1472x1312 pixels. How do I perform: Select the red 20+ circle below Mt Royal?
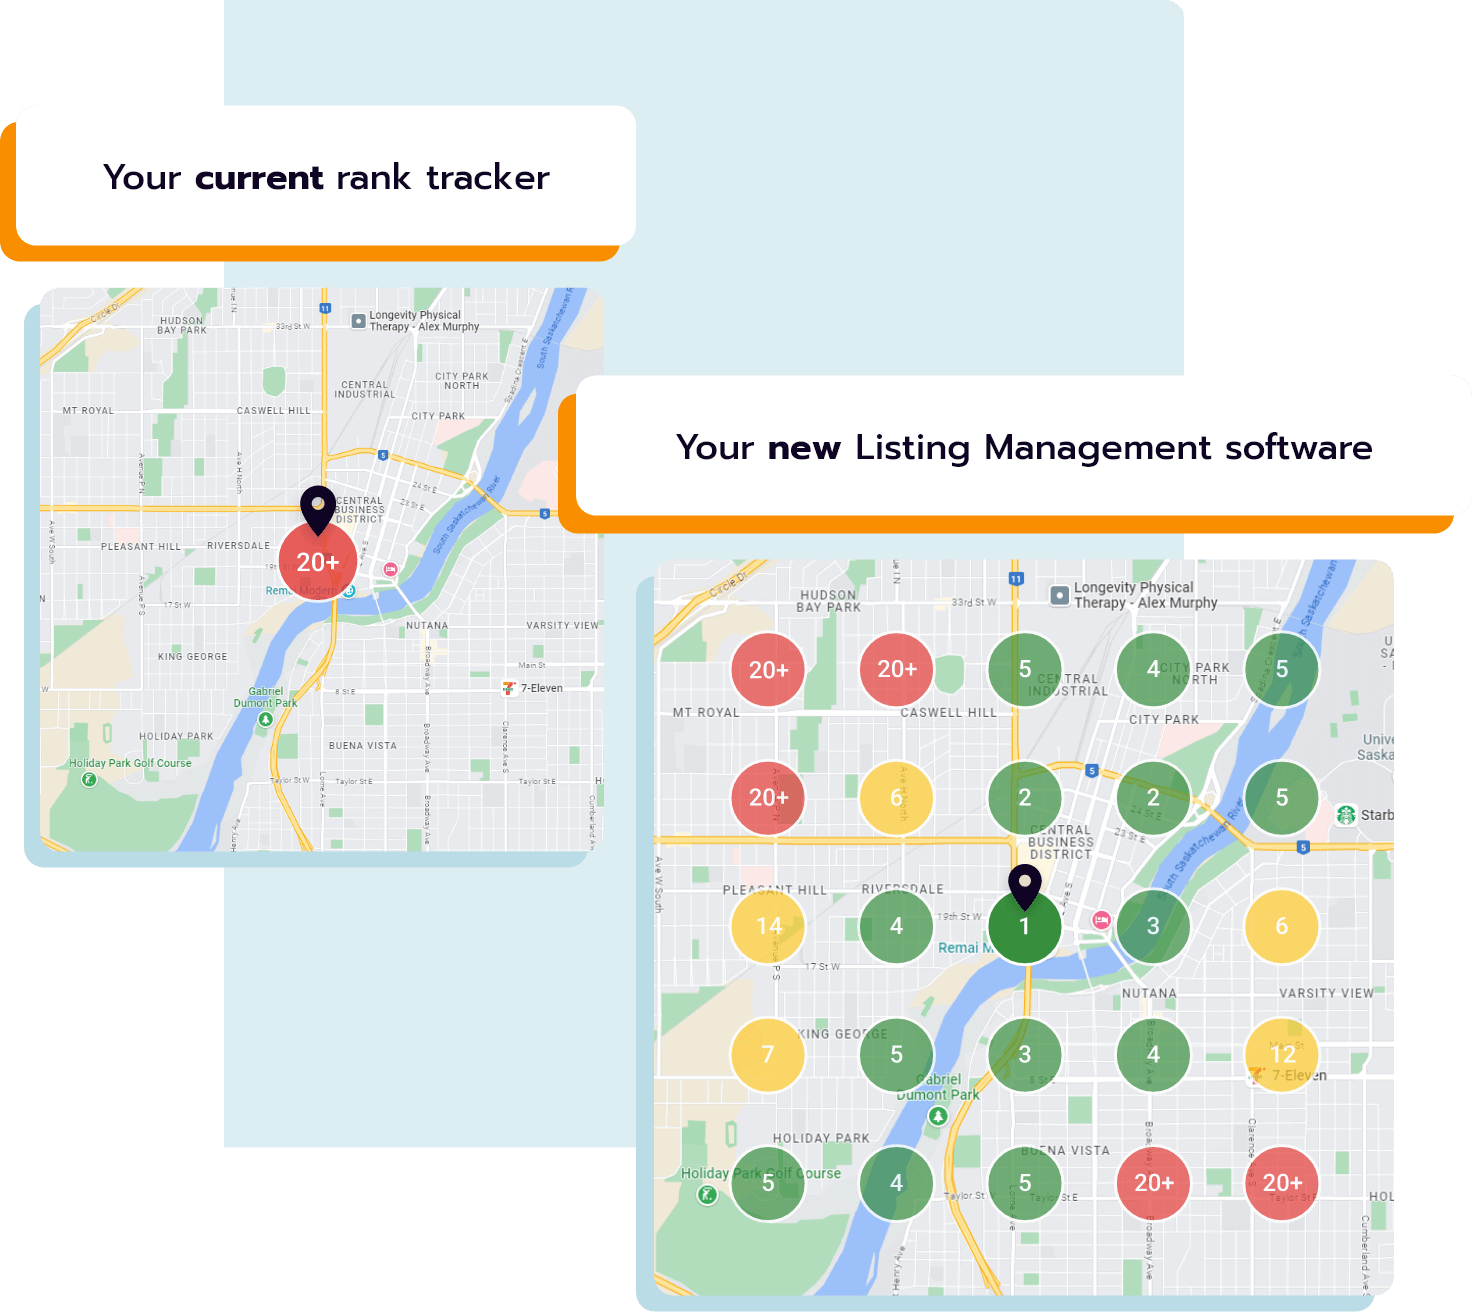[x=768, y=797]
